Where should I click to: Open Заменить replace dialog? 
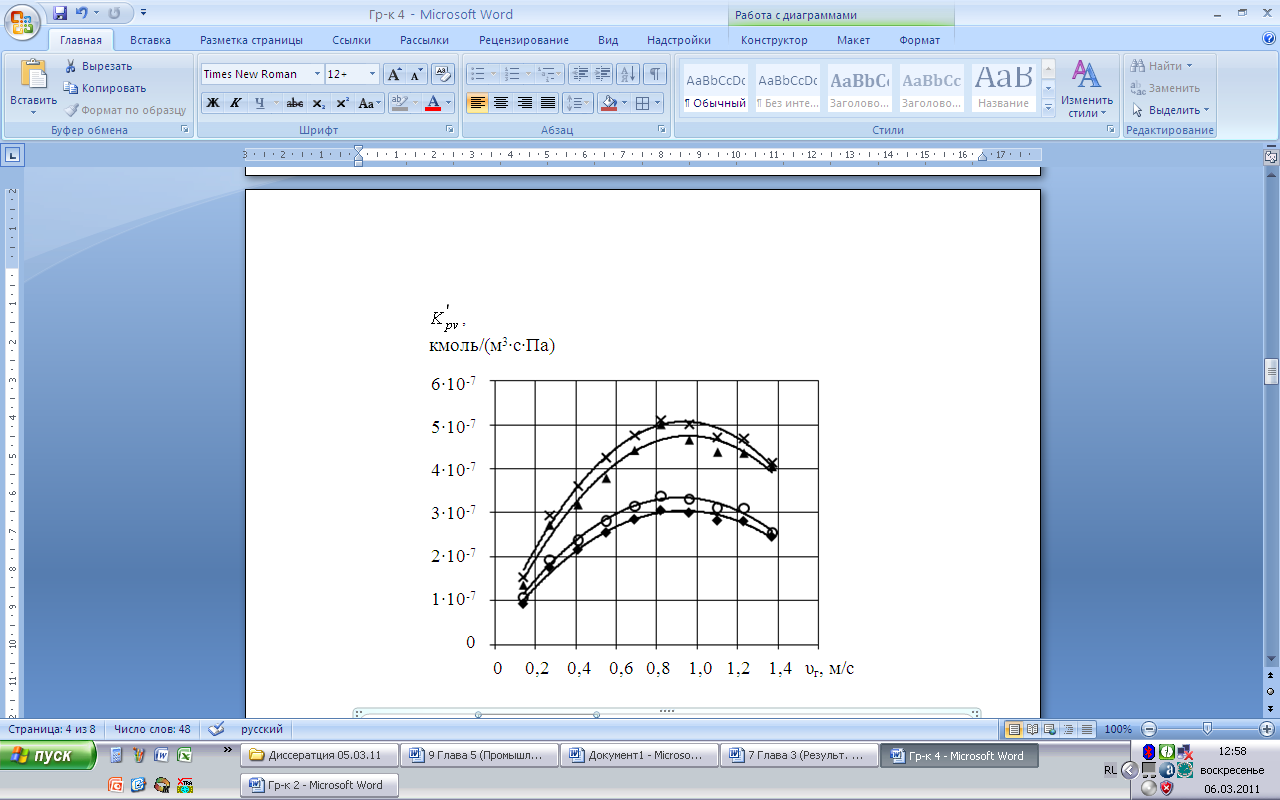point(1165,88)
